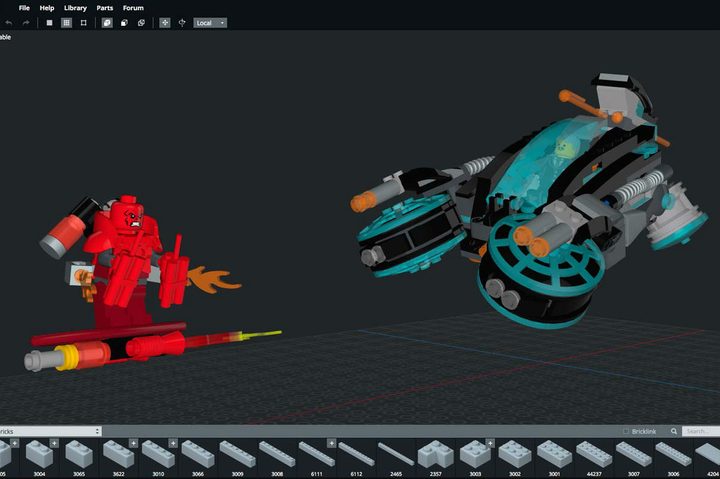The width and height of the screenshot is (720, 479).
Task: Select brick 3008 thumbnail
Action: [277, 454]
